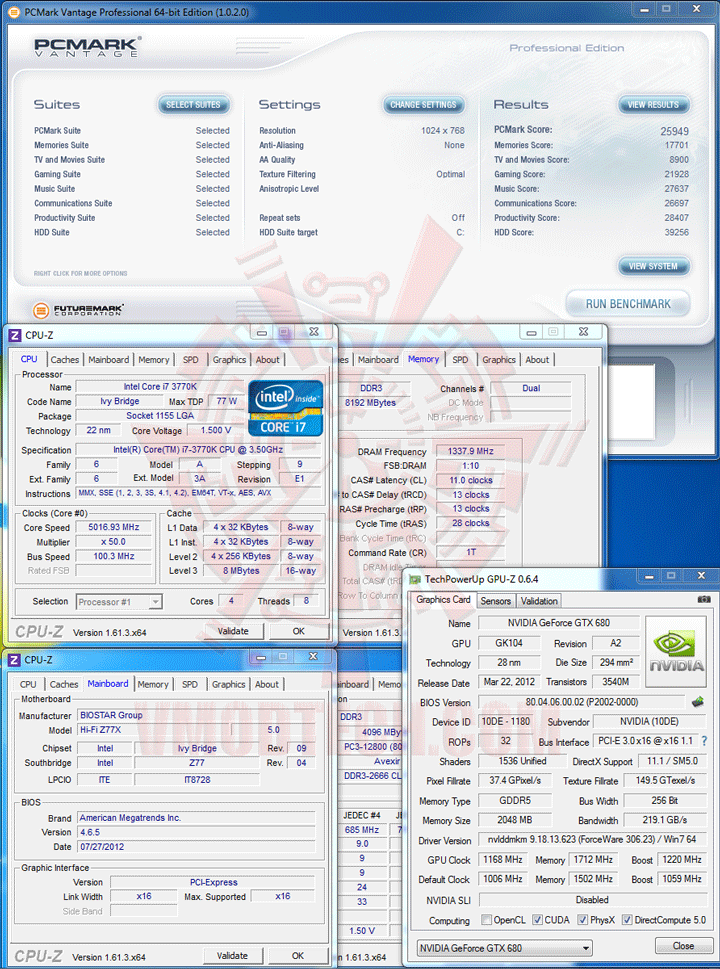This screenshot has width=720, height=969.
Task: Click the Memory tab in background CPU-Z memory window
Action: [x=423, y=359]
